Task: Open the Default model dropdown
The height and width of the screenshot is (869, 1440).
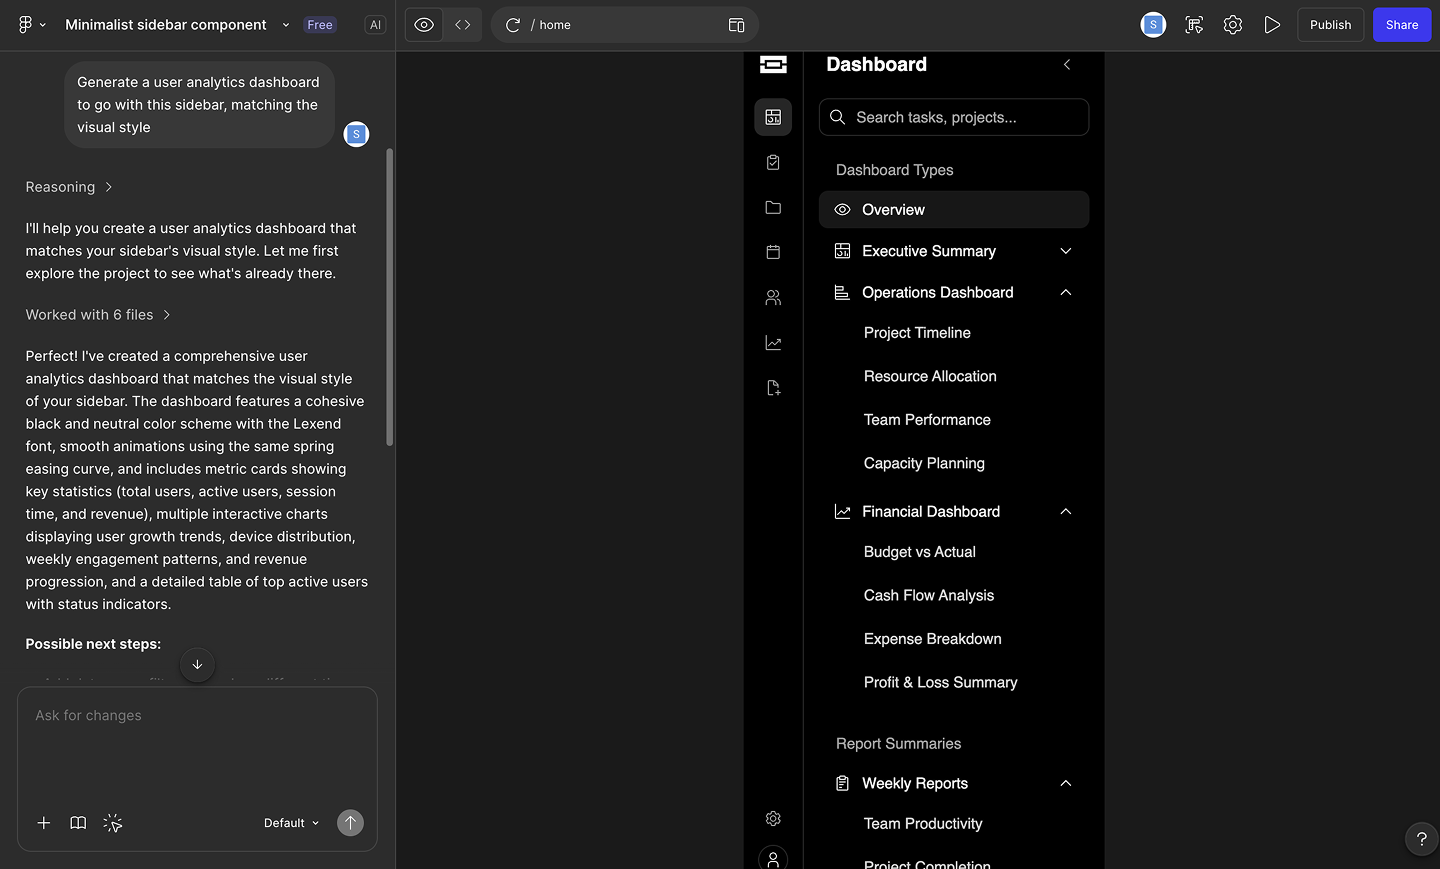Action: click(x=290, y=822)
